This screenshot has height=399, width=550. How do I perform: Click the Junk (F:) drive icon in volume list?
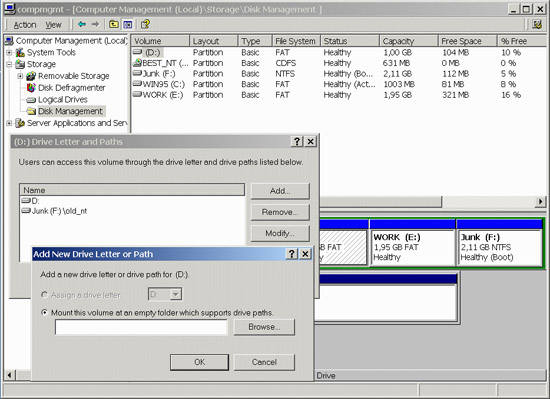click(x=137, y=73)
